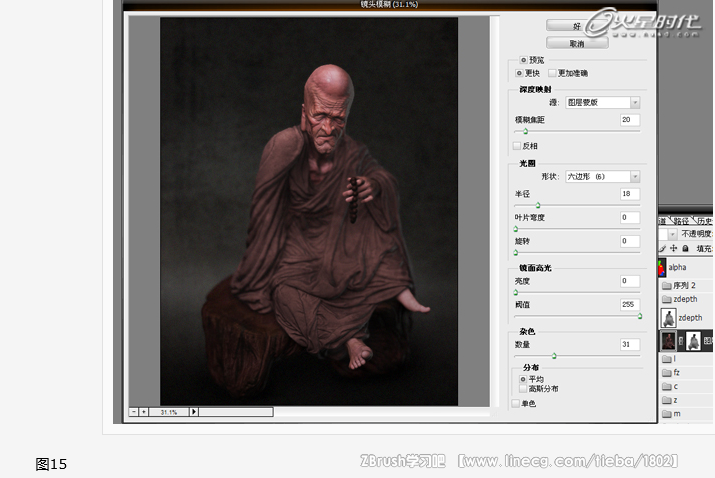Toggle the 预览 preview checkbox
Screen dimensions: 715x478
tap(523, 60)
